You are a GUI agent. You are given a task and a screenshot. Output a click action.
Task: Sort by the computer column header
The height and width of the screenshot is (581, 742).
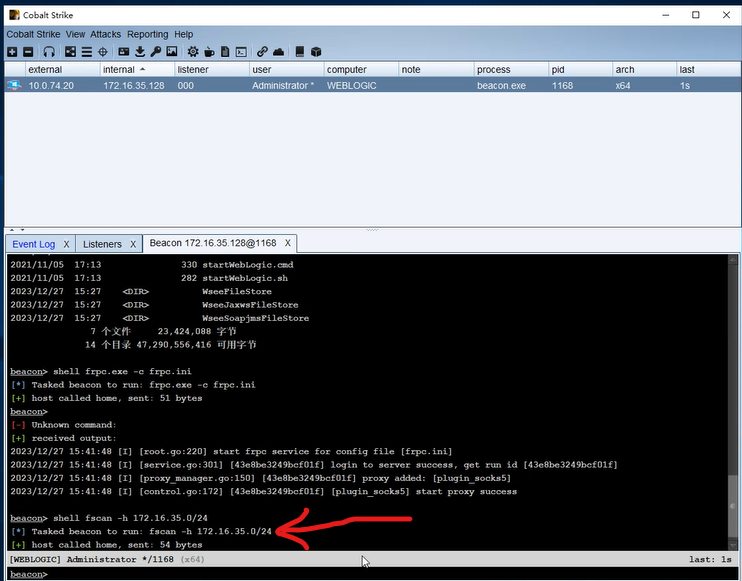coord(362,70)
